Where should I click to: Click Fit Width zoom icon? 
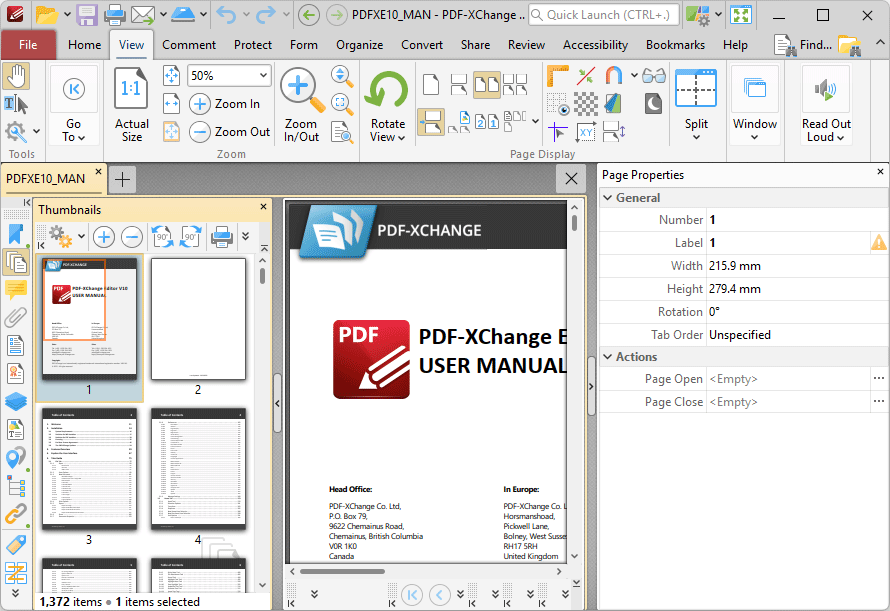click(x=171, y=103)
